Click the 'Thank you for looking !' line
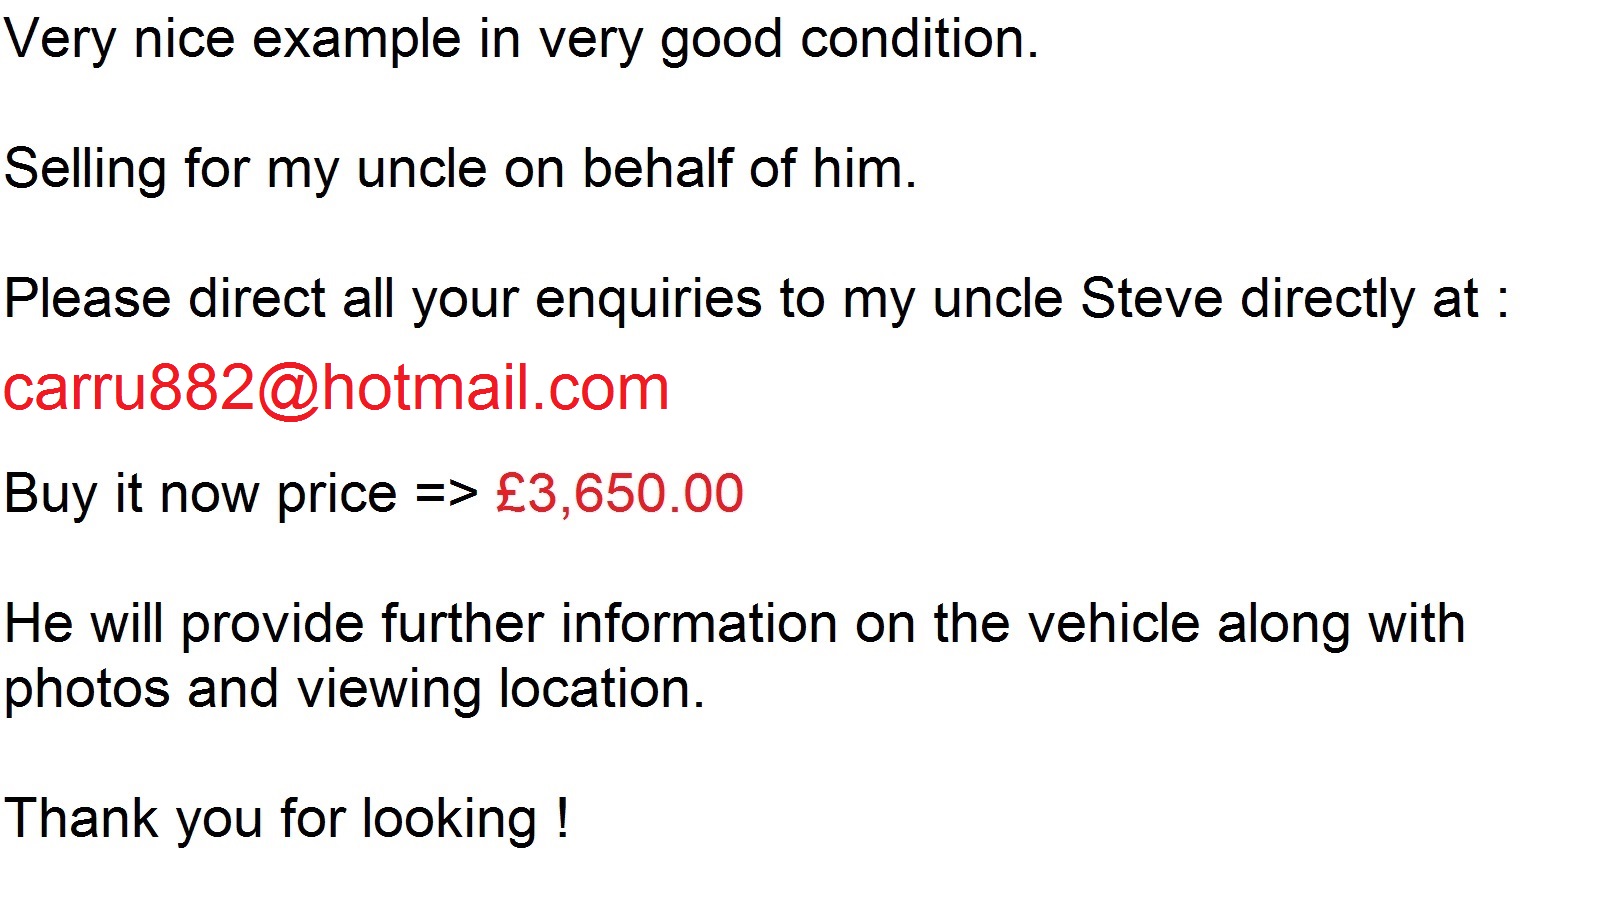Screen dimensions: 1600x900 tap(287, 820)
